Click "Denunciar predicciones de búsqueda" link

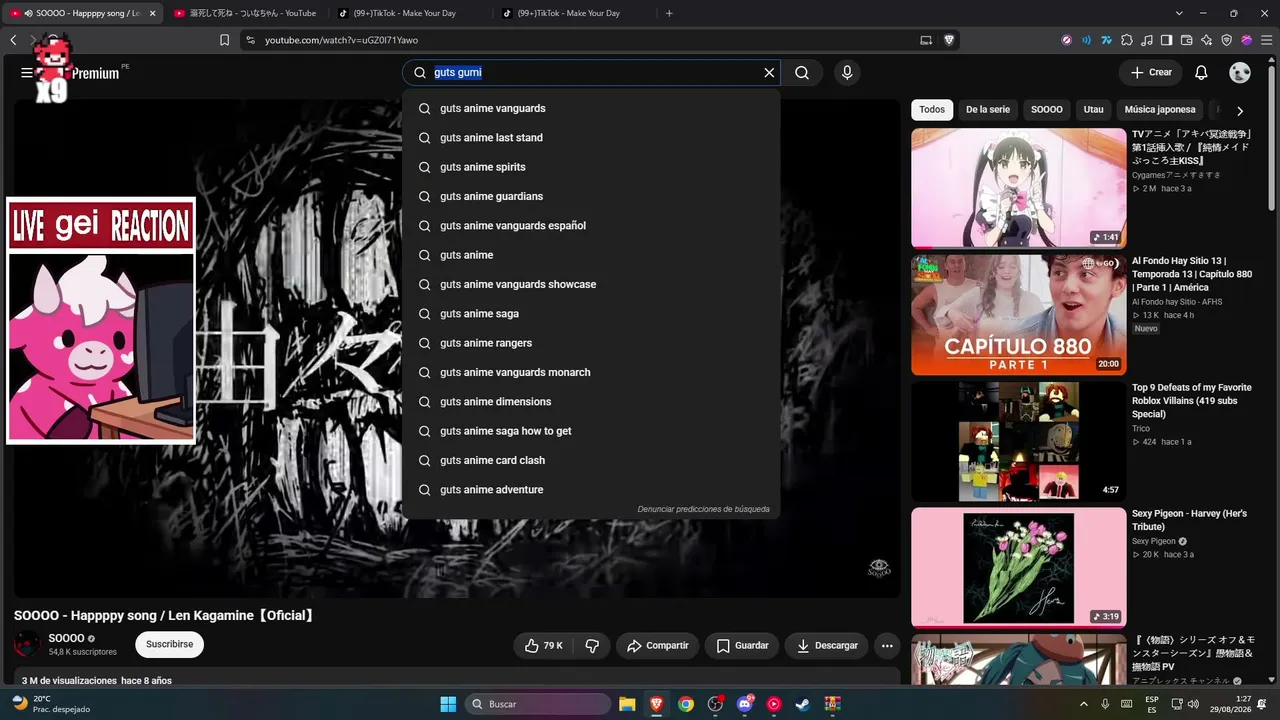(704, 509)
